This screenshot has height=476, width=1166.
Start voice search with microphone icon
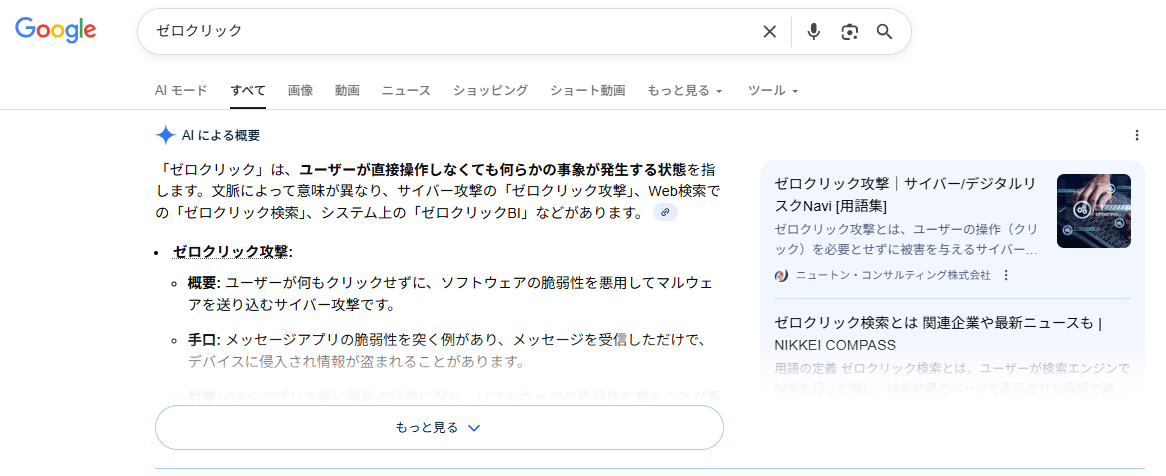tap(813, 31)
